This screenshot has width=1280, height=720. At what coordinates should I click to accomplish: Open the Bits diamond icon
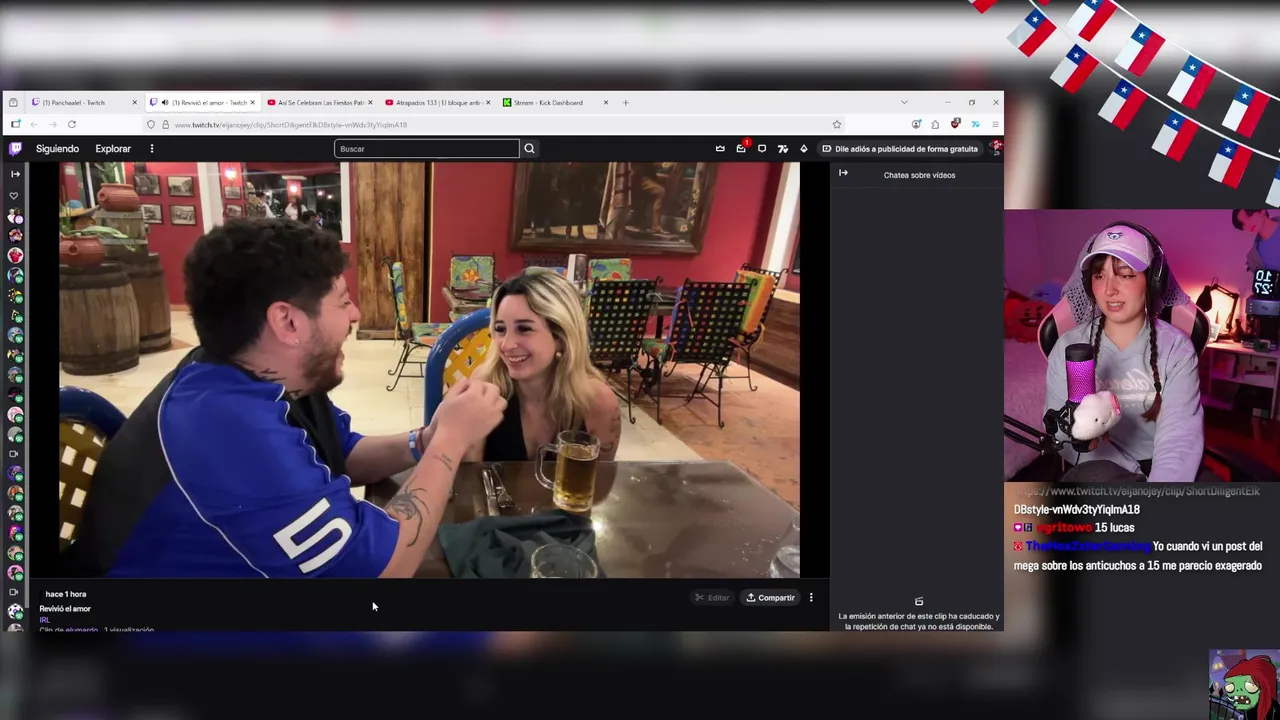pyautogui.click(x=804, y=149)
